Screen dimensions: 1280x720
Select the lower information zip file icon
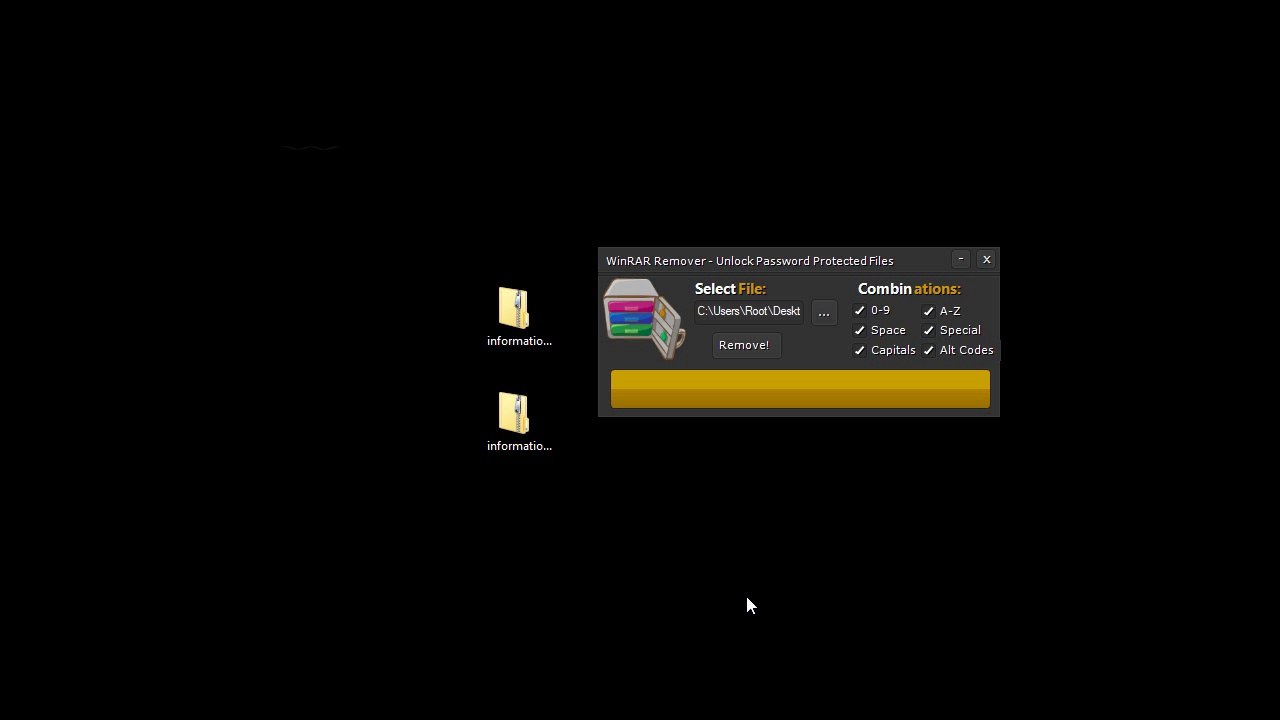pyautogui.click(x=514, y=413)
